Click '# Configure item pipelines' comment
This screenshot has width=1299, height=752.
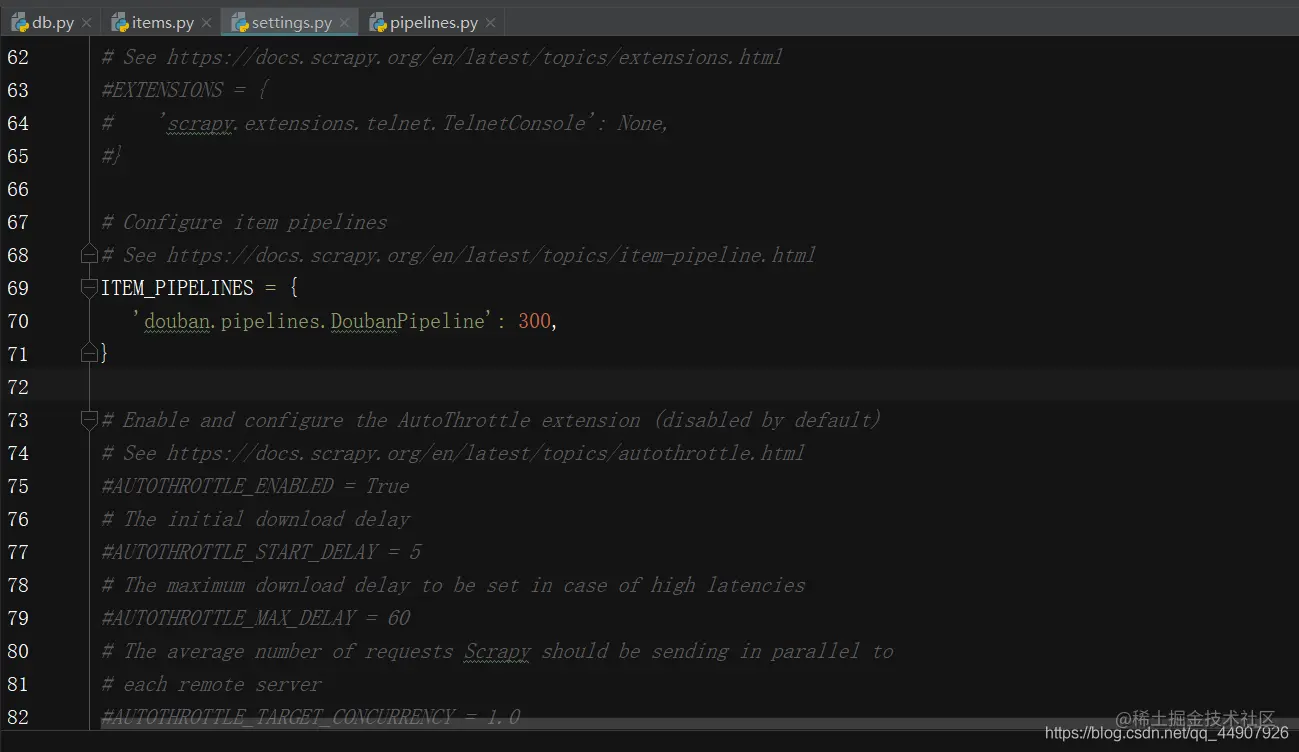244,222
